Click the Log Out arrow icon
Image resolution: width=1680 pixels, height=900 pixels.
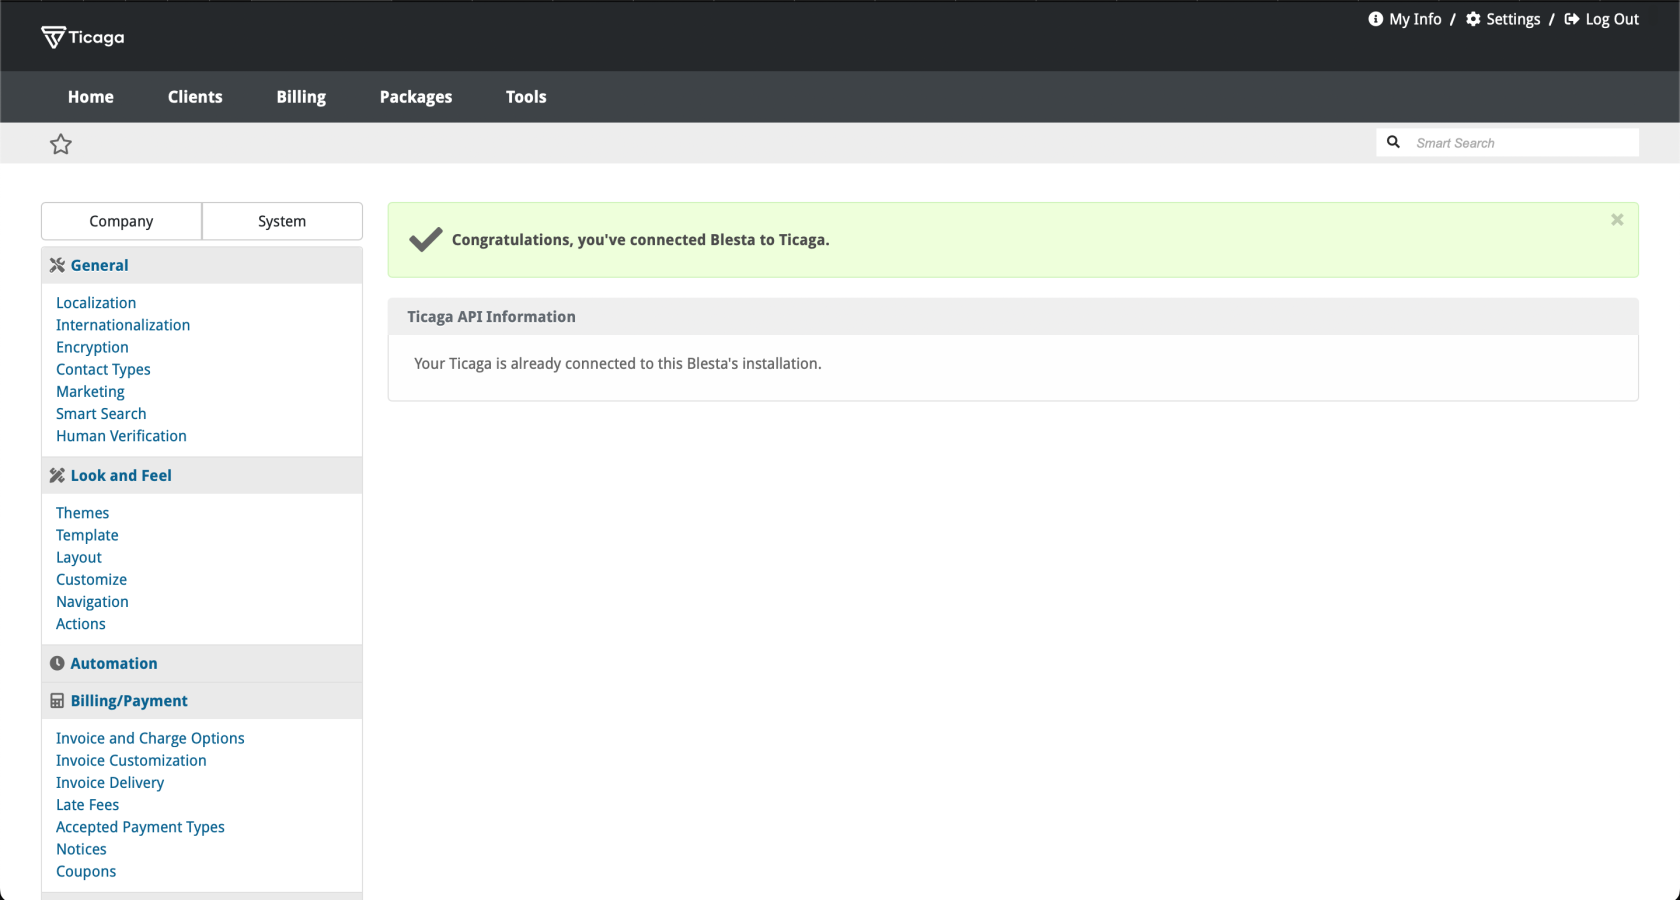pos(1572,19)
